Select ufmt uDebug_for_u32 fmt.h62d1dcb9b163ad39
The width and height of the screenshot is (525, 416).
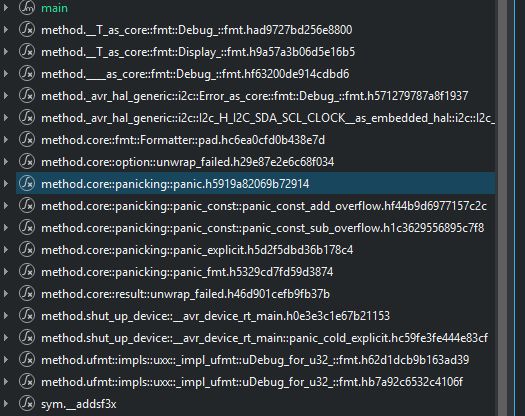pos(255,360)
